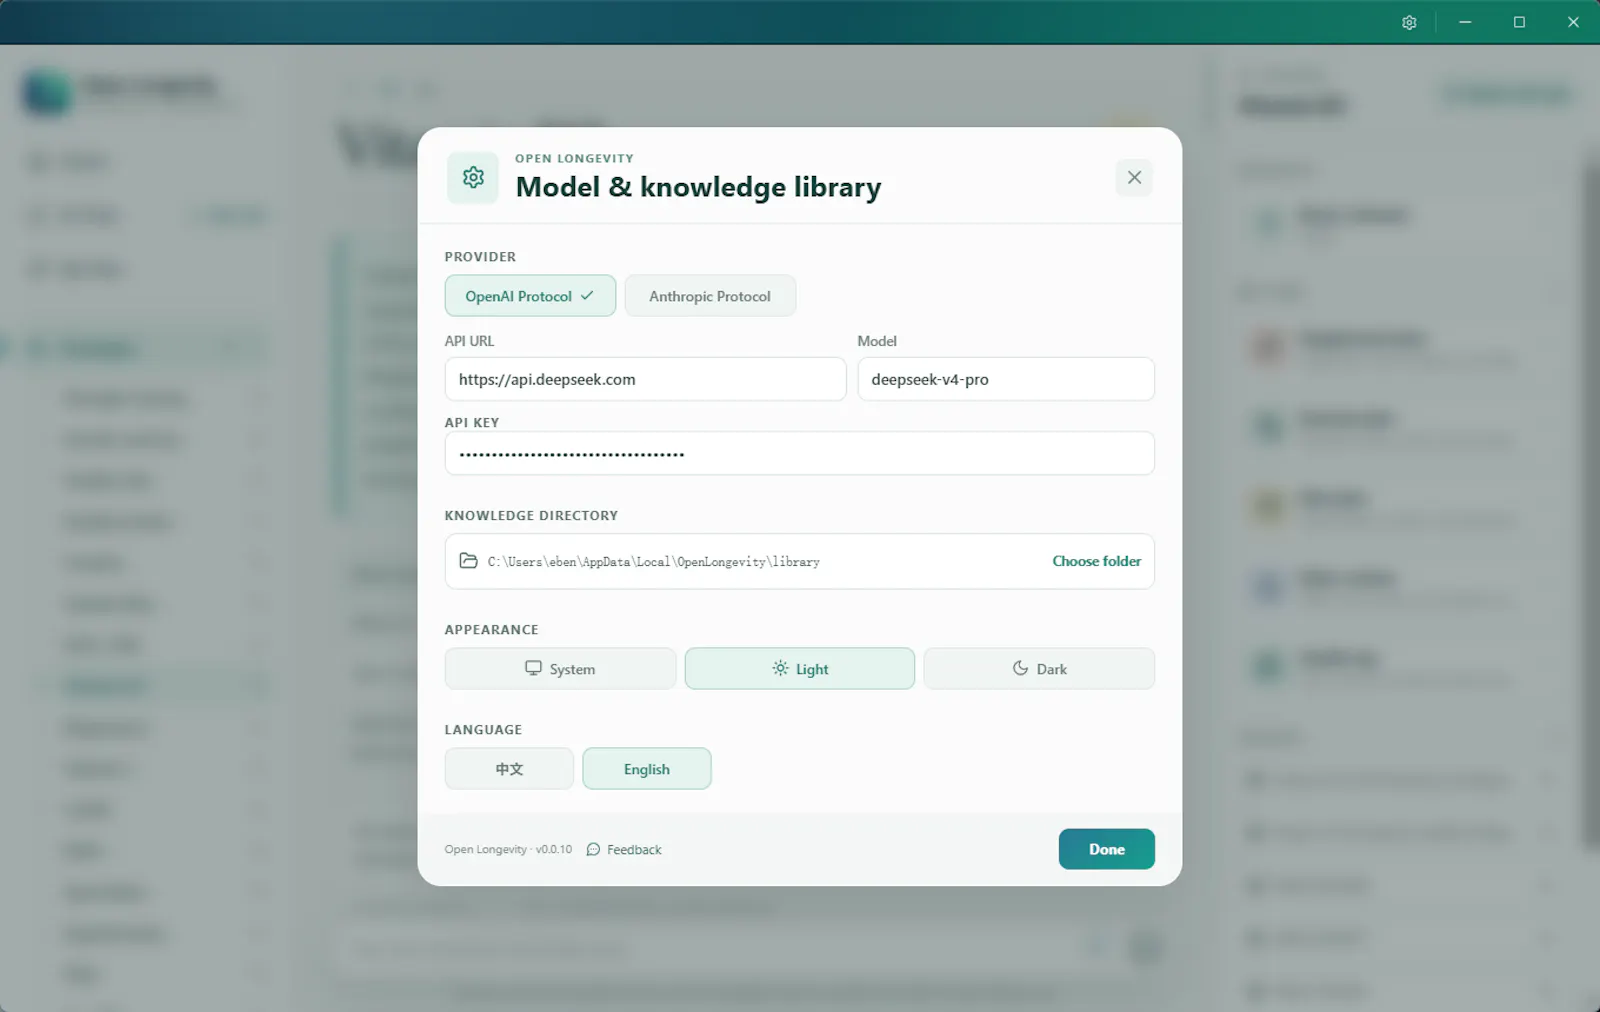The image size is (1600, 1012).
Task: Click the monitor icon on System button
Action: [x=533, y=668]
